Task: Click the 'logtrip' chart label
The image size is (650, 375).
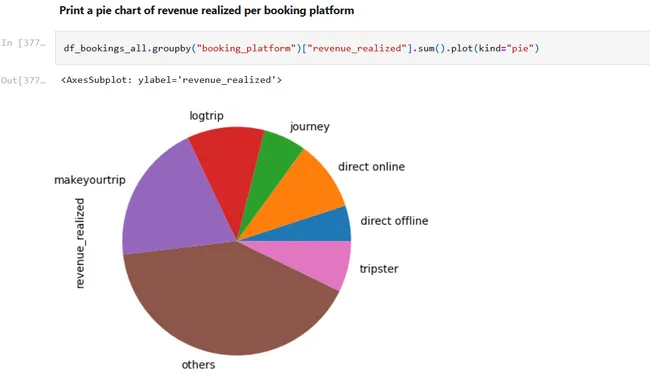Action: pos(206,116)
